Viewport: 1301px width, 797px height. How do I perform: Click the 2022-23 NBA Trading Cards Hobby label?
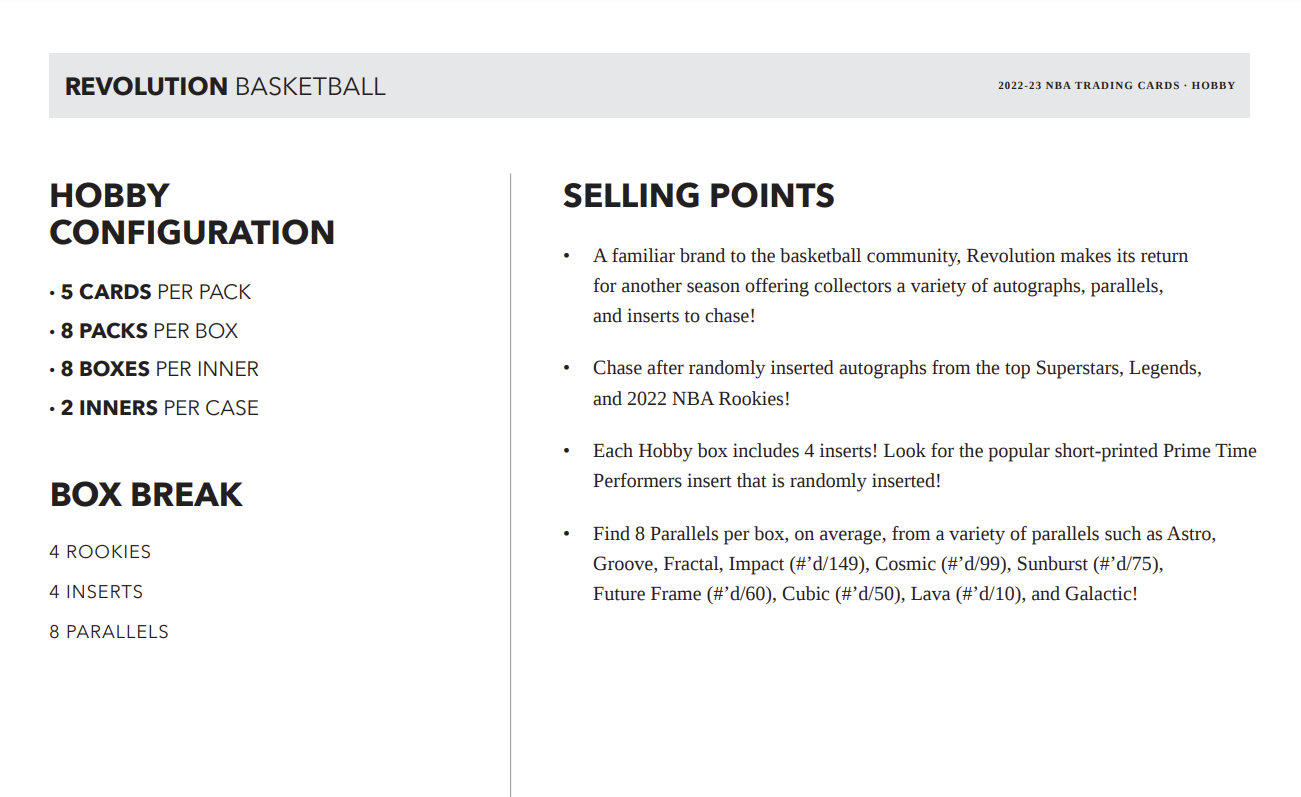point(1116,86)
